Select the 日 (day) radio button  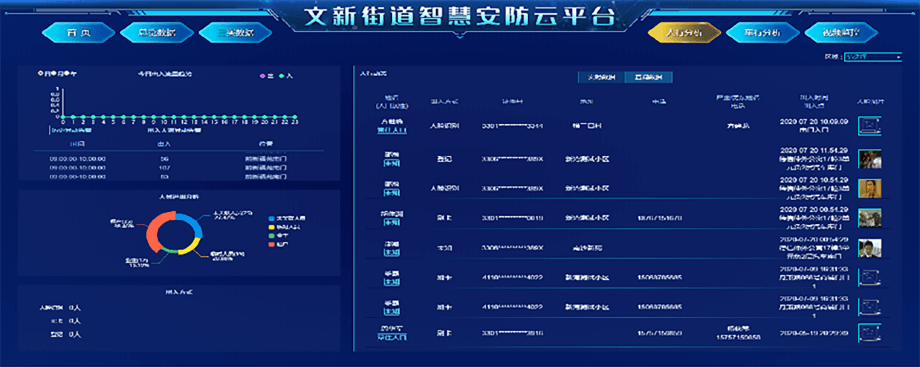point(40,74)
